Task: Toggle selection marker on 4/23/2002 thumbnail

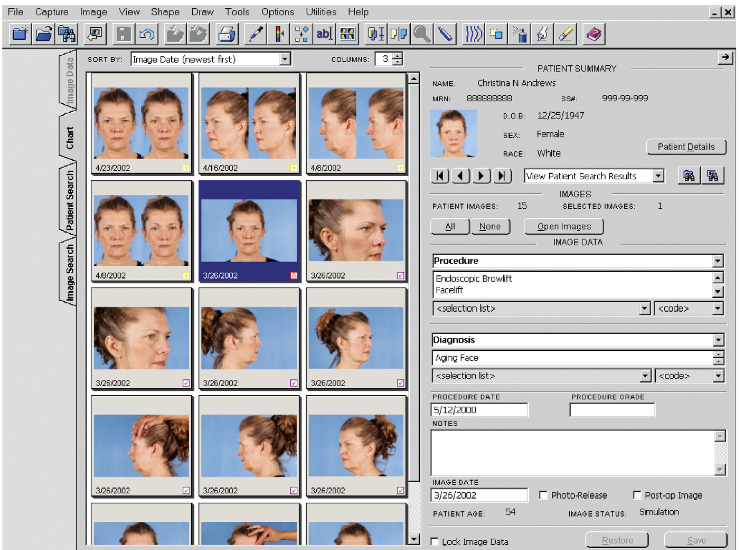Action: click(x=186, y=168)
